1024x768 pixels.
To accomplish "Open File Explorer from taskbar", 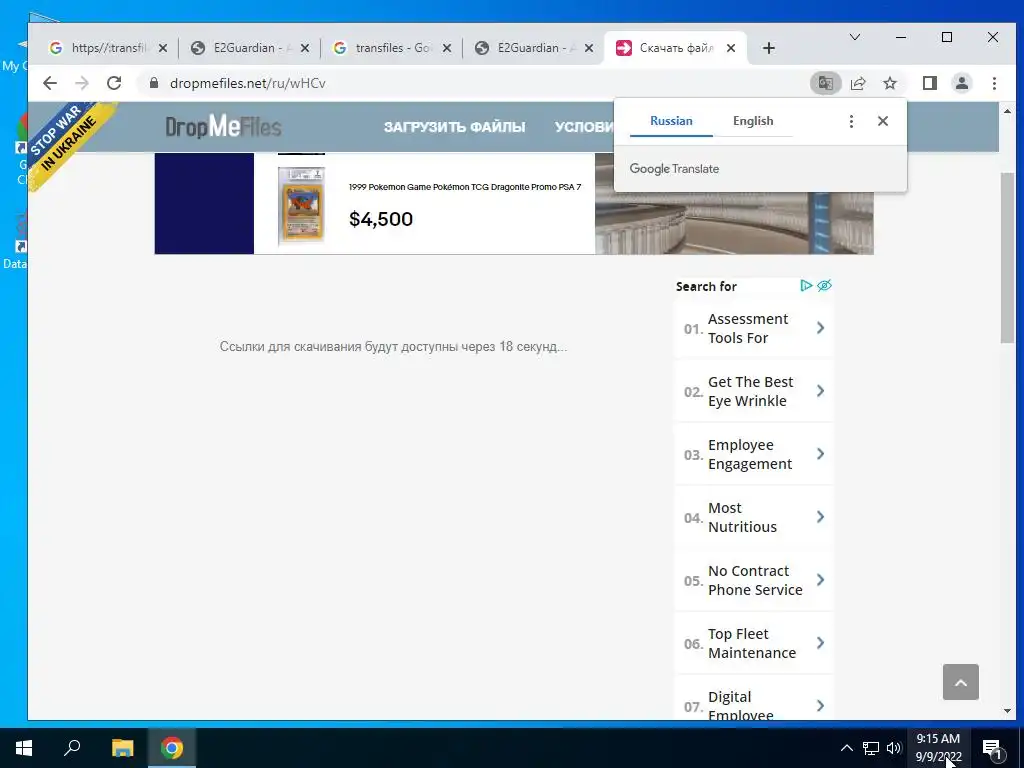I will pos(122,748).
